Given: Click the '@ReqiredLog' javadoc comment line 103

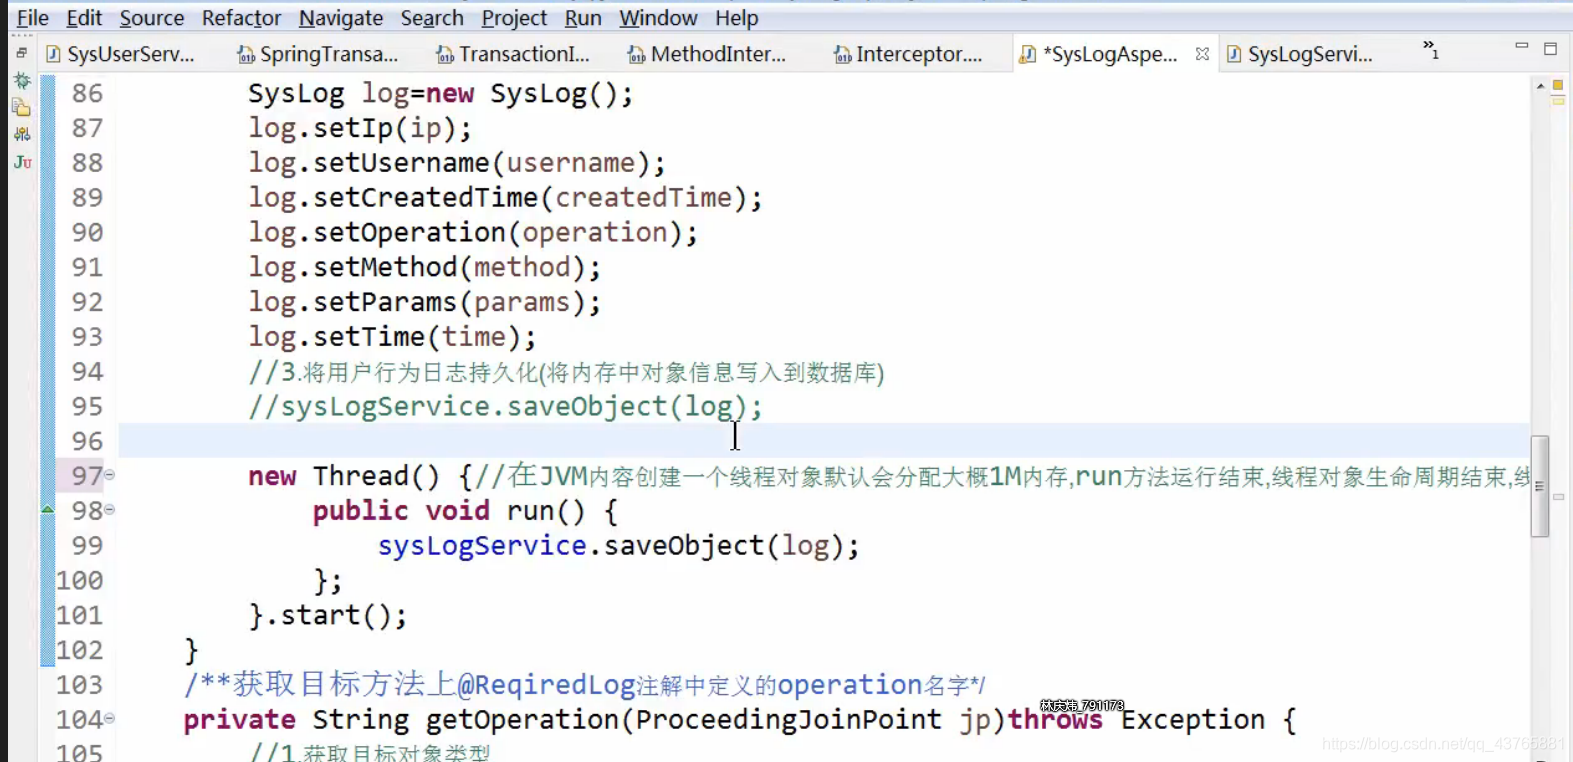Looking at the screenshot, I should coord(585,685).
